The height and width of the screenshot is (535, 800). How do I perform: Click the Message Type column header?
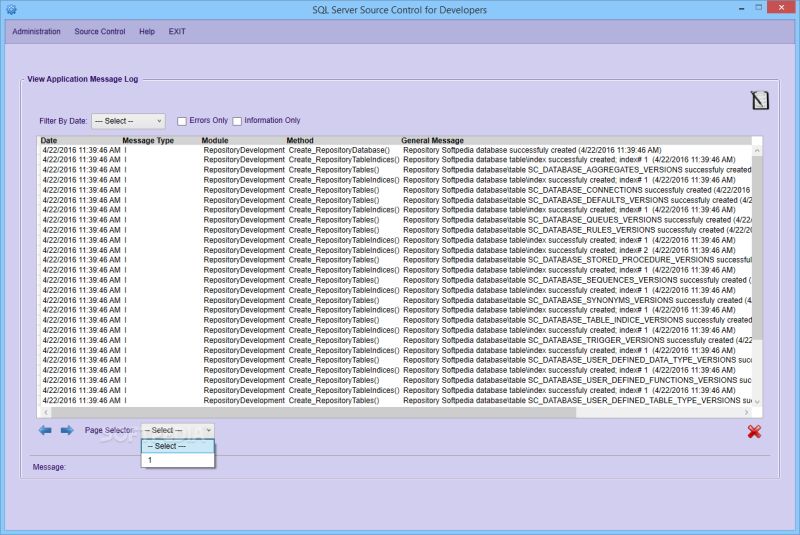pyautogui.click(x=148, y=140)
